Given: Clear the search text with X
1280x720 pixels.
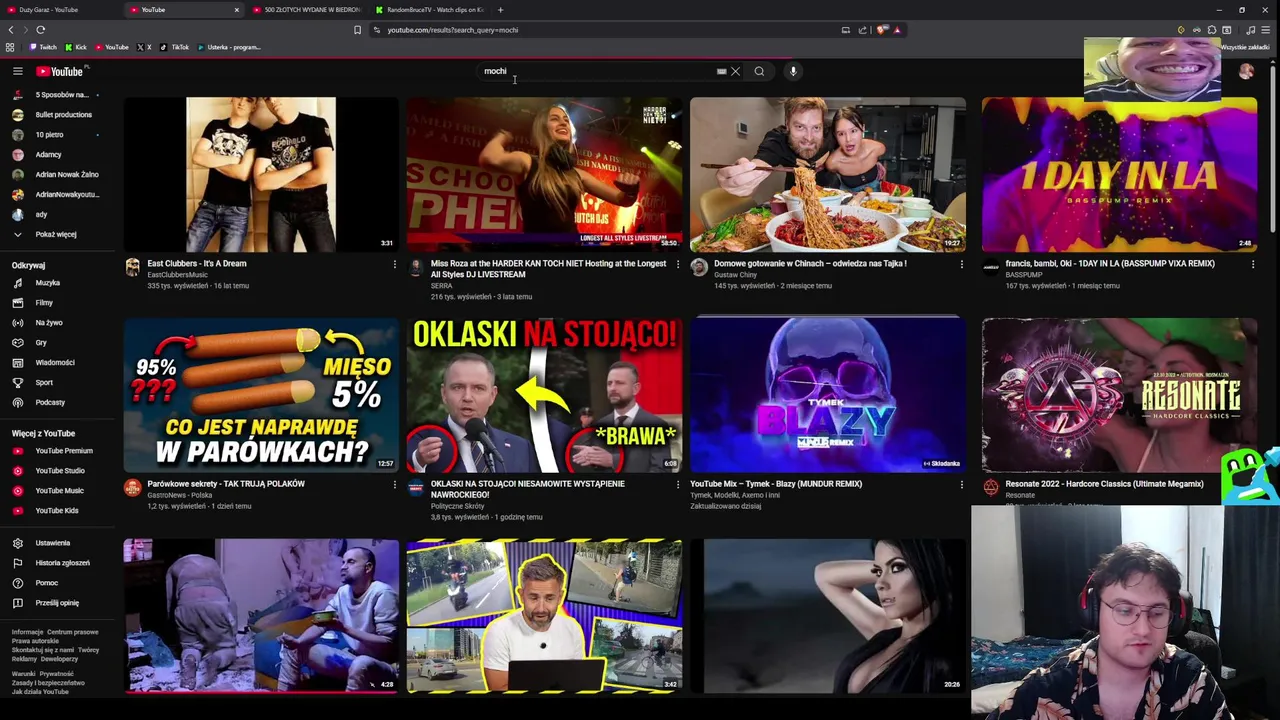Looking at the screenshot, I should click(735, 71).
